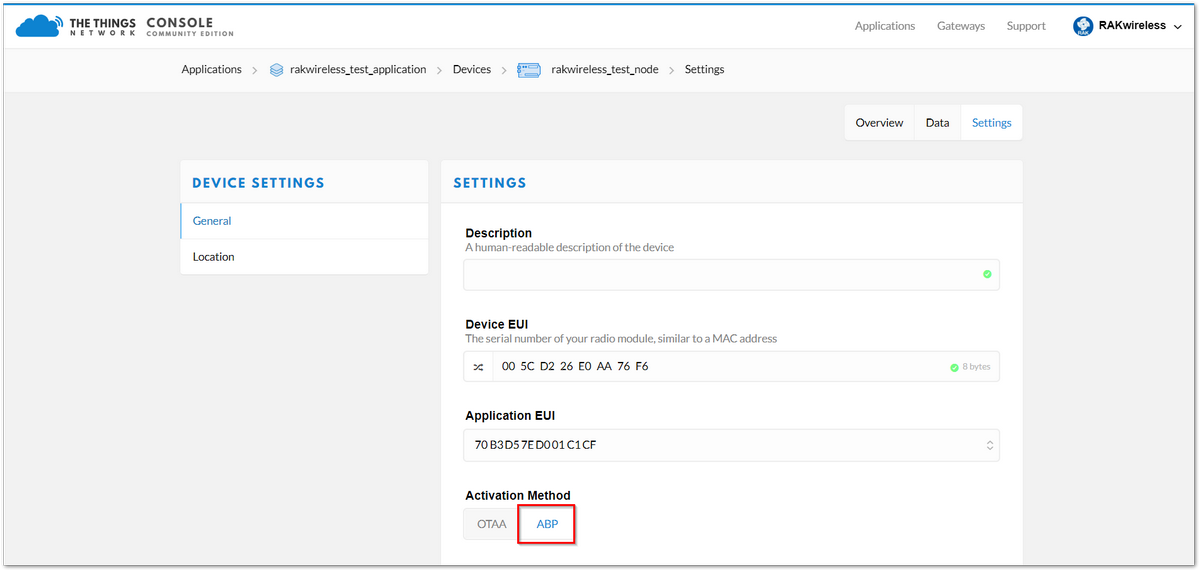This screenshot has height=571, width=1200.
Task: Open the Application EUI dropdown
Action: coord(731,445)
